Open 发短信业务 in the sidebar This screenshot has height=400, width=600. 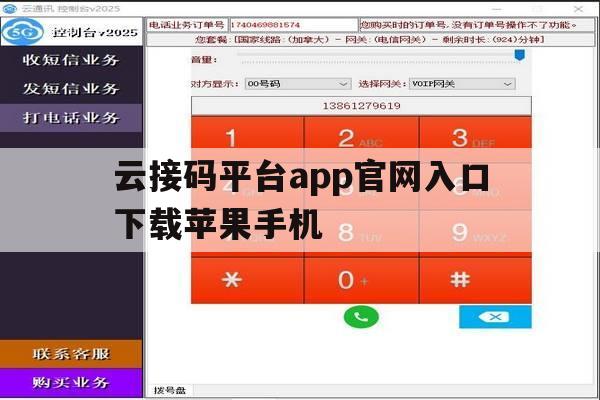pos(71,89)
